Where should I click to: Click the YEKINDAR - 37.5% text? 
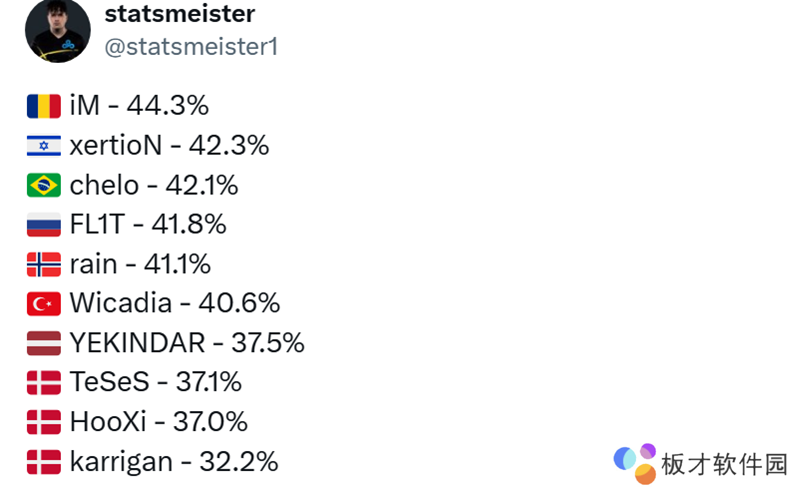click(187, 344)
